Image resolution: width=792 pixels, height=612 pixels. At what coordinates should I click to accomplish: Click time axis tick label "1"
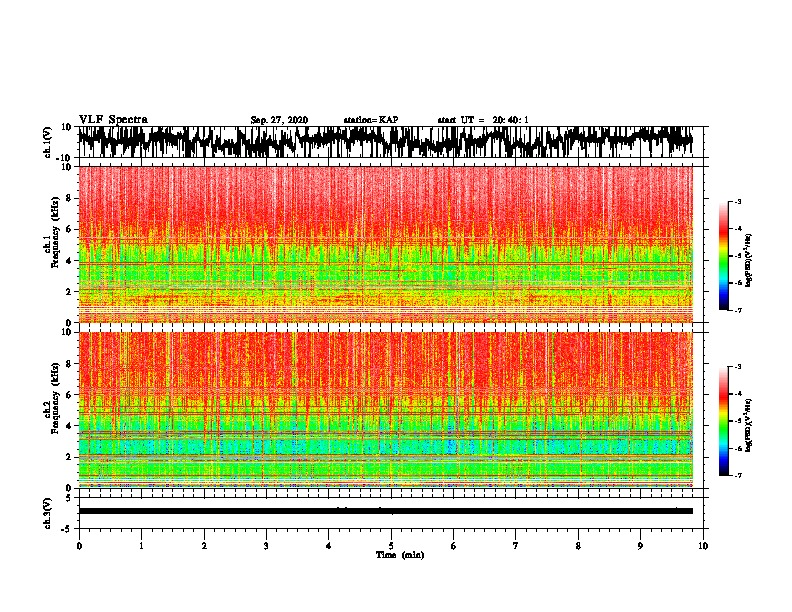[x=141, y=546]
